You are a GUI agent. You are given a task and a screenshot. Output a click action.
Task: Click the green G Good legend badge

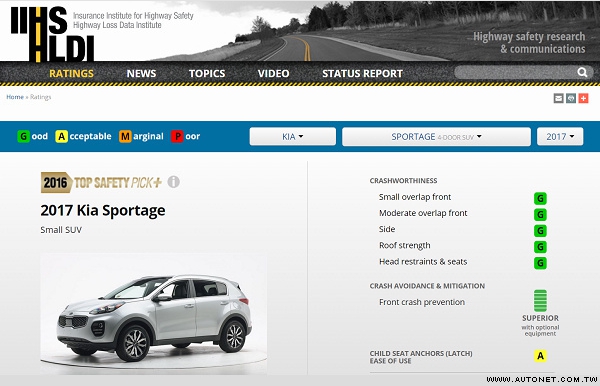click(x=23, y=136)
